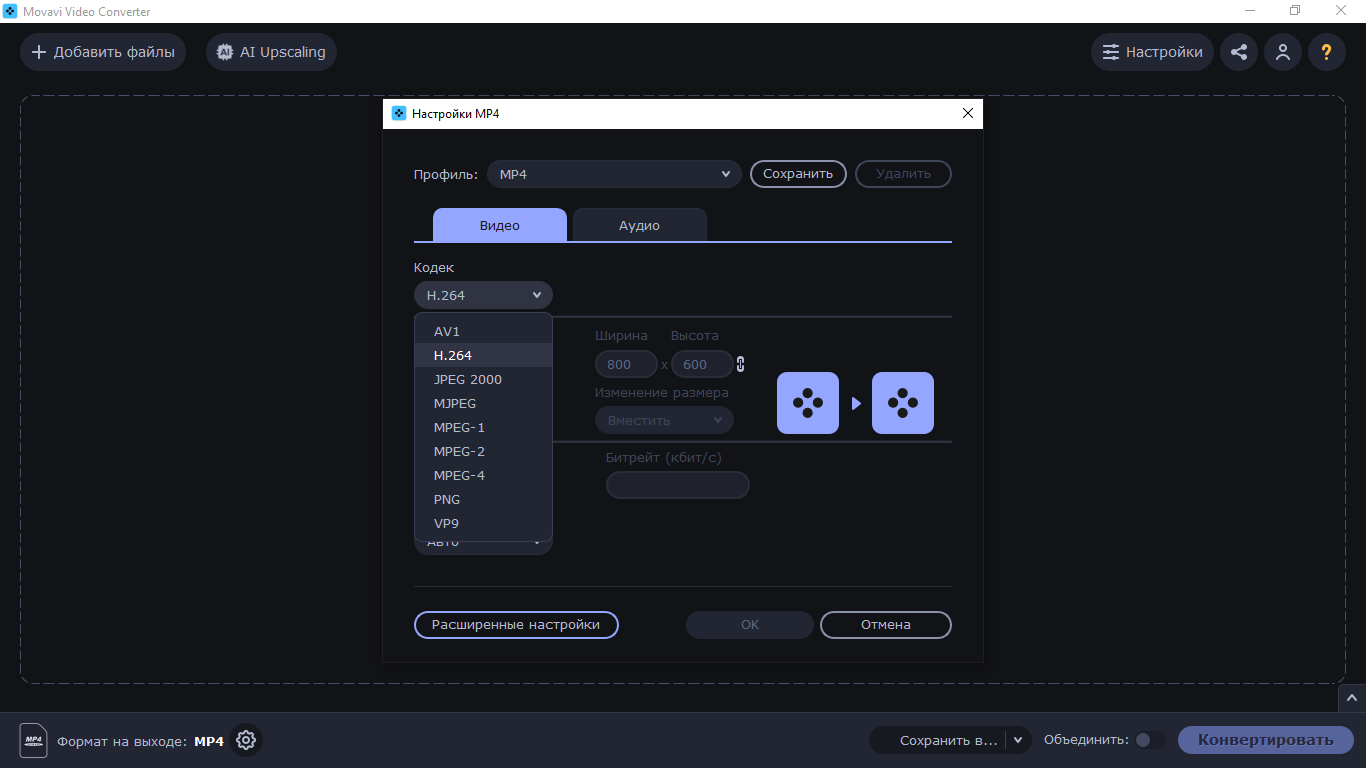Choose the MJPEG codec

(483, 403)
